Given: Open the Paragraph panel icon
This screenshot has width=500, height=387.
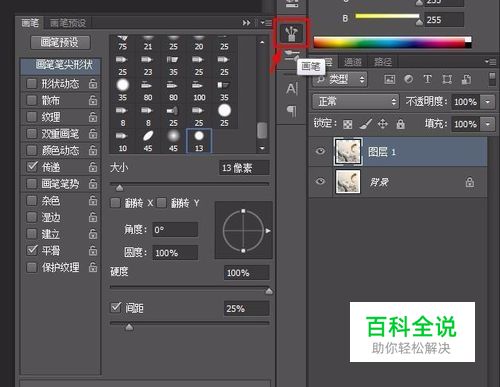Looking at the screenshot, I should (292, 111).
